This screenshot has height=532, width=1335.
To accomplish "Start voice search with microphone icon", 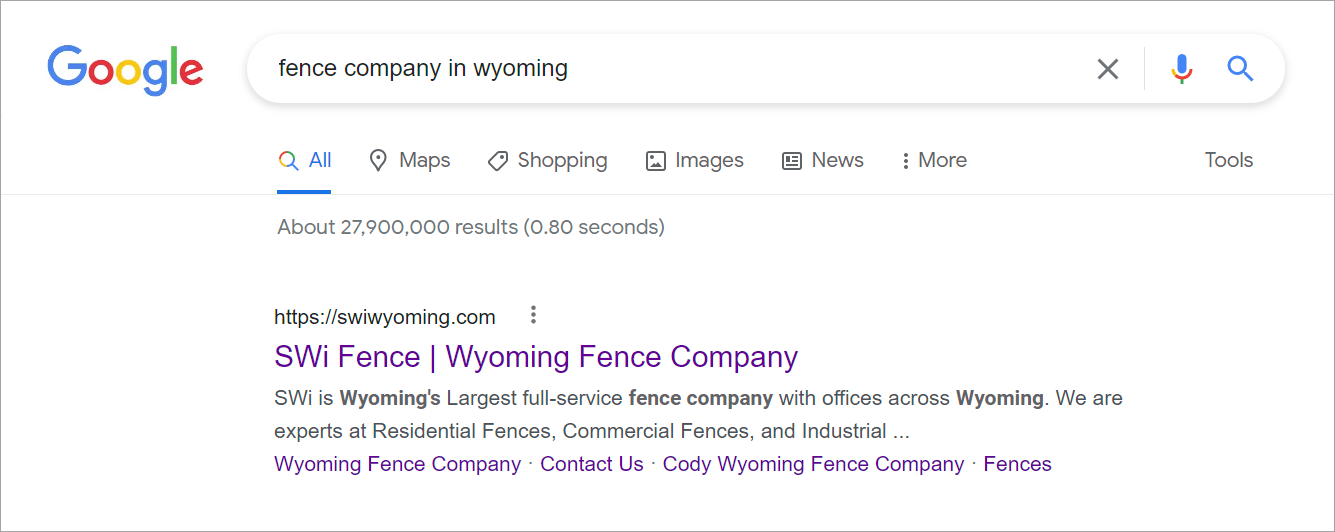I will (1181, 69).
